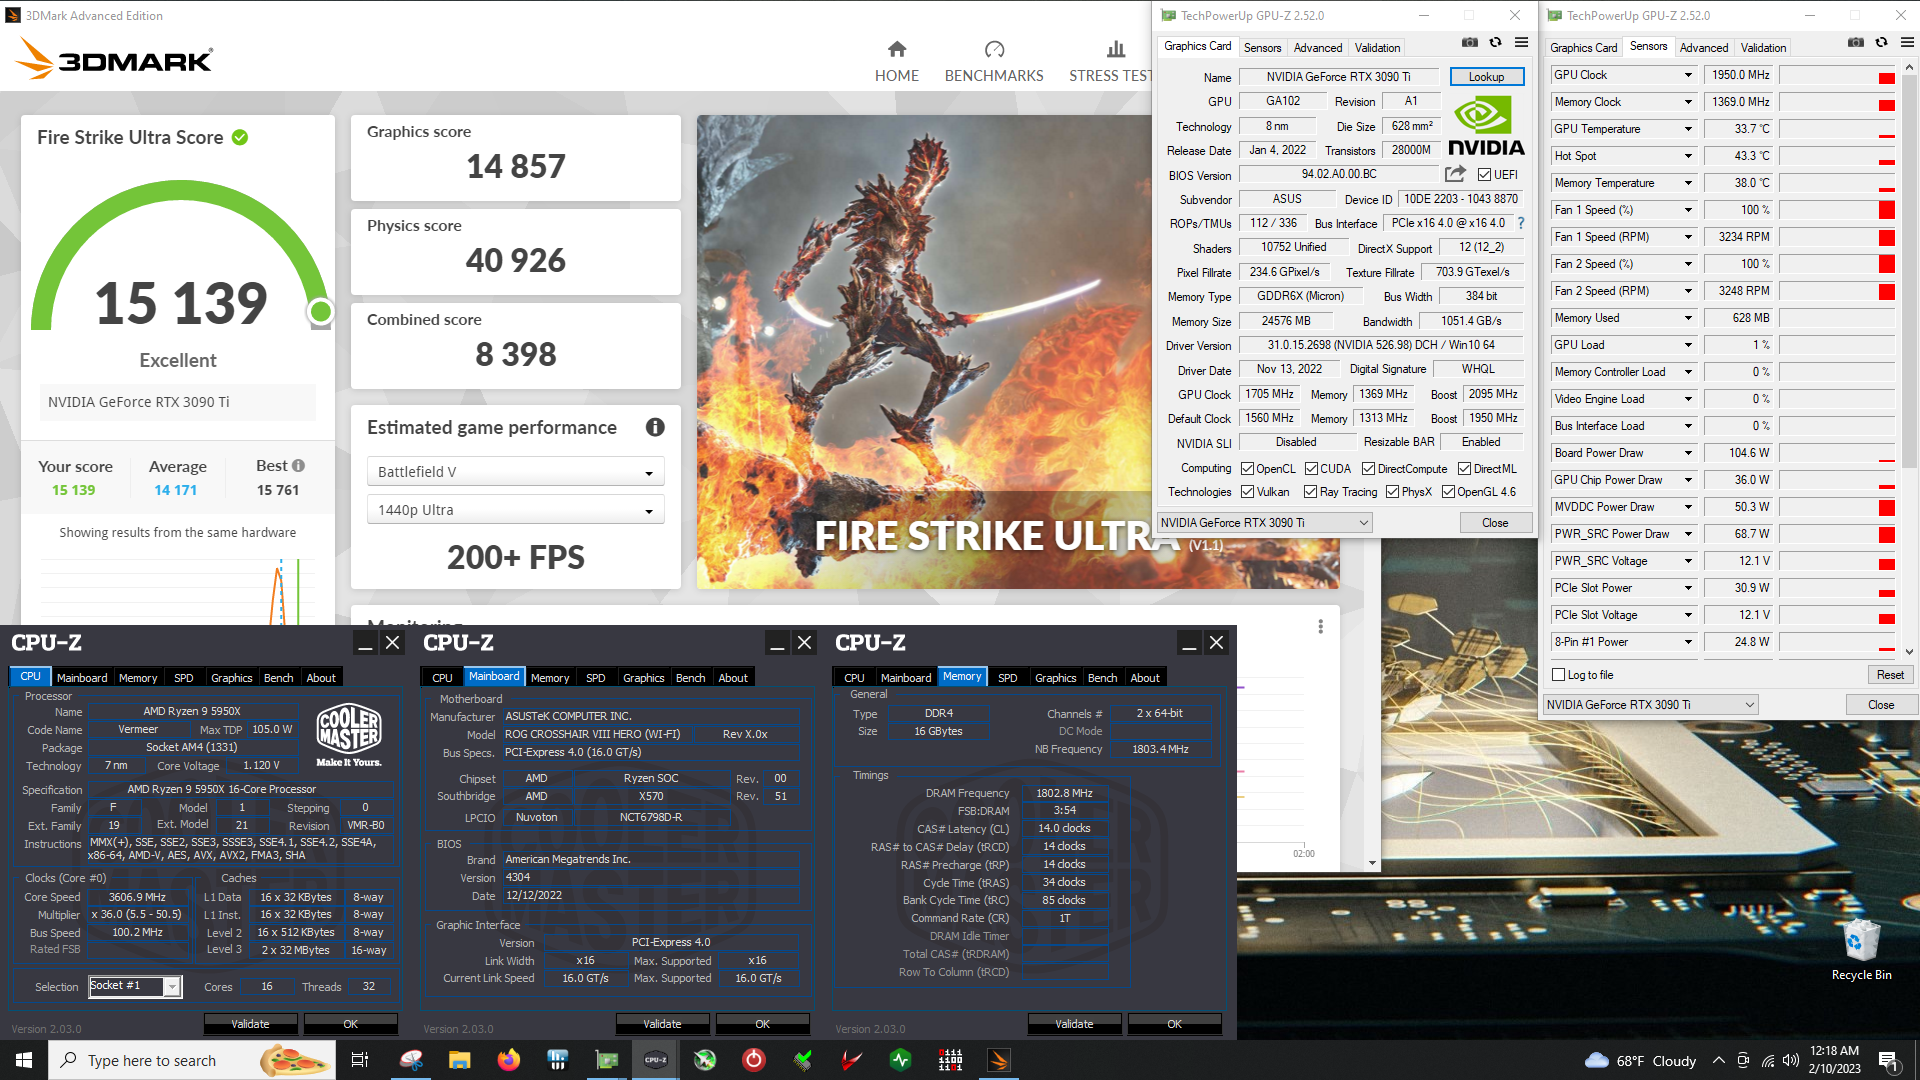Screen dimensions: 1920x1080
Task: Click the 3DMark taskbar icon
Action: pyautogui.click(x=999, y=1060)
